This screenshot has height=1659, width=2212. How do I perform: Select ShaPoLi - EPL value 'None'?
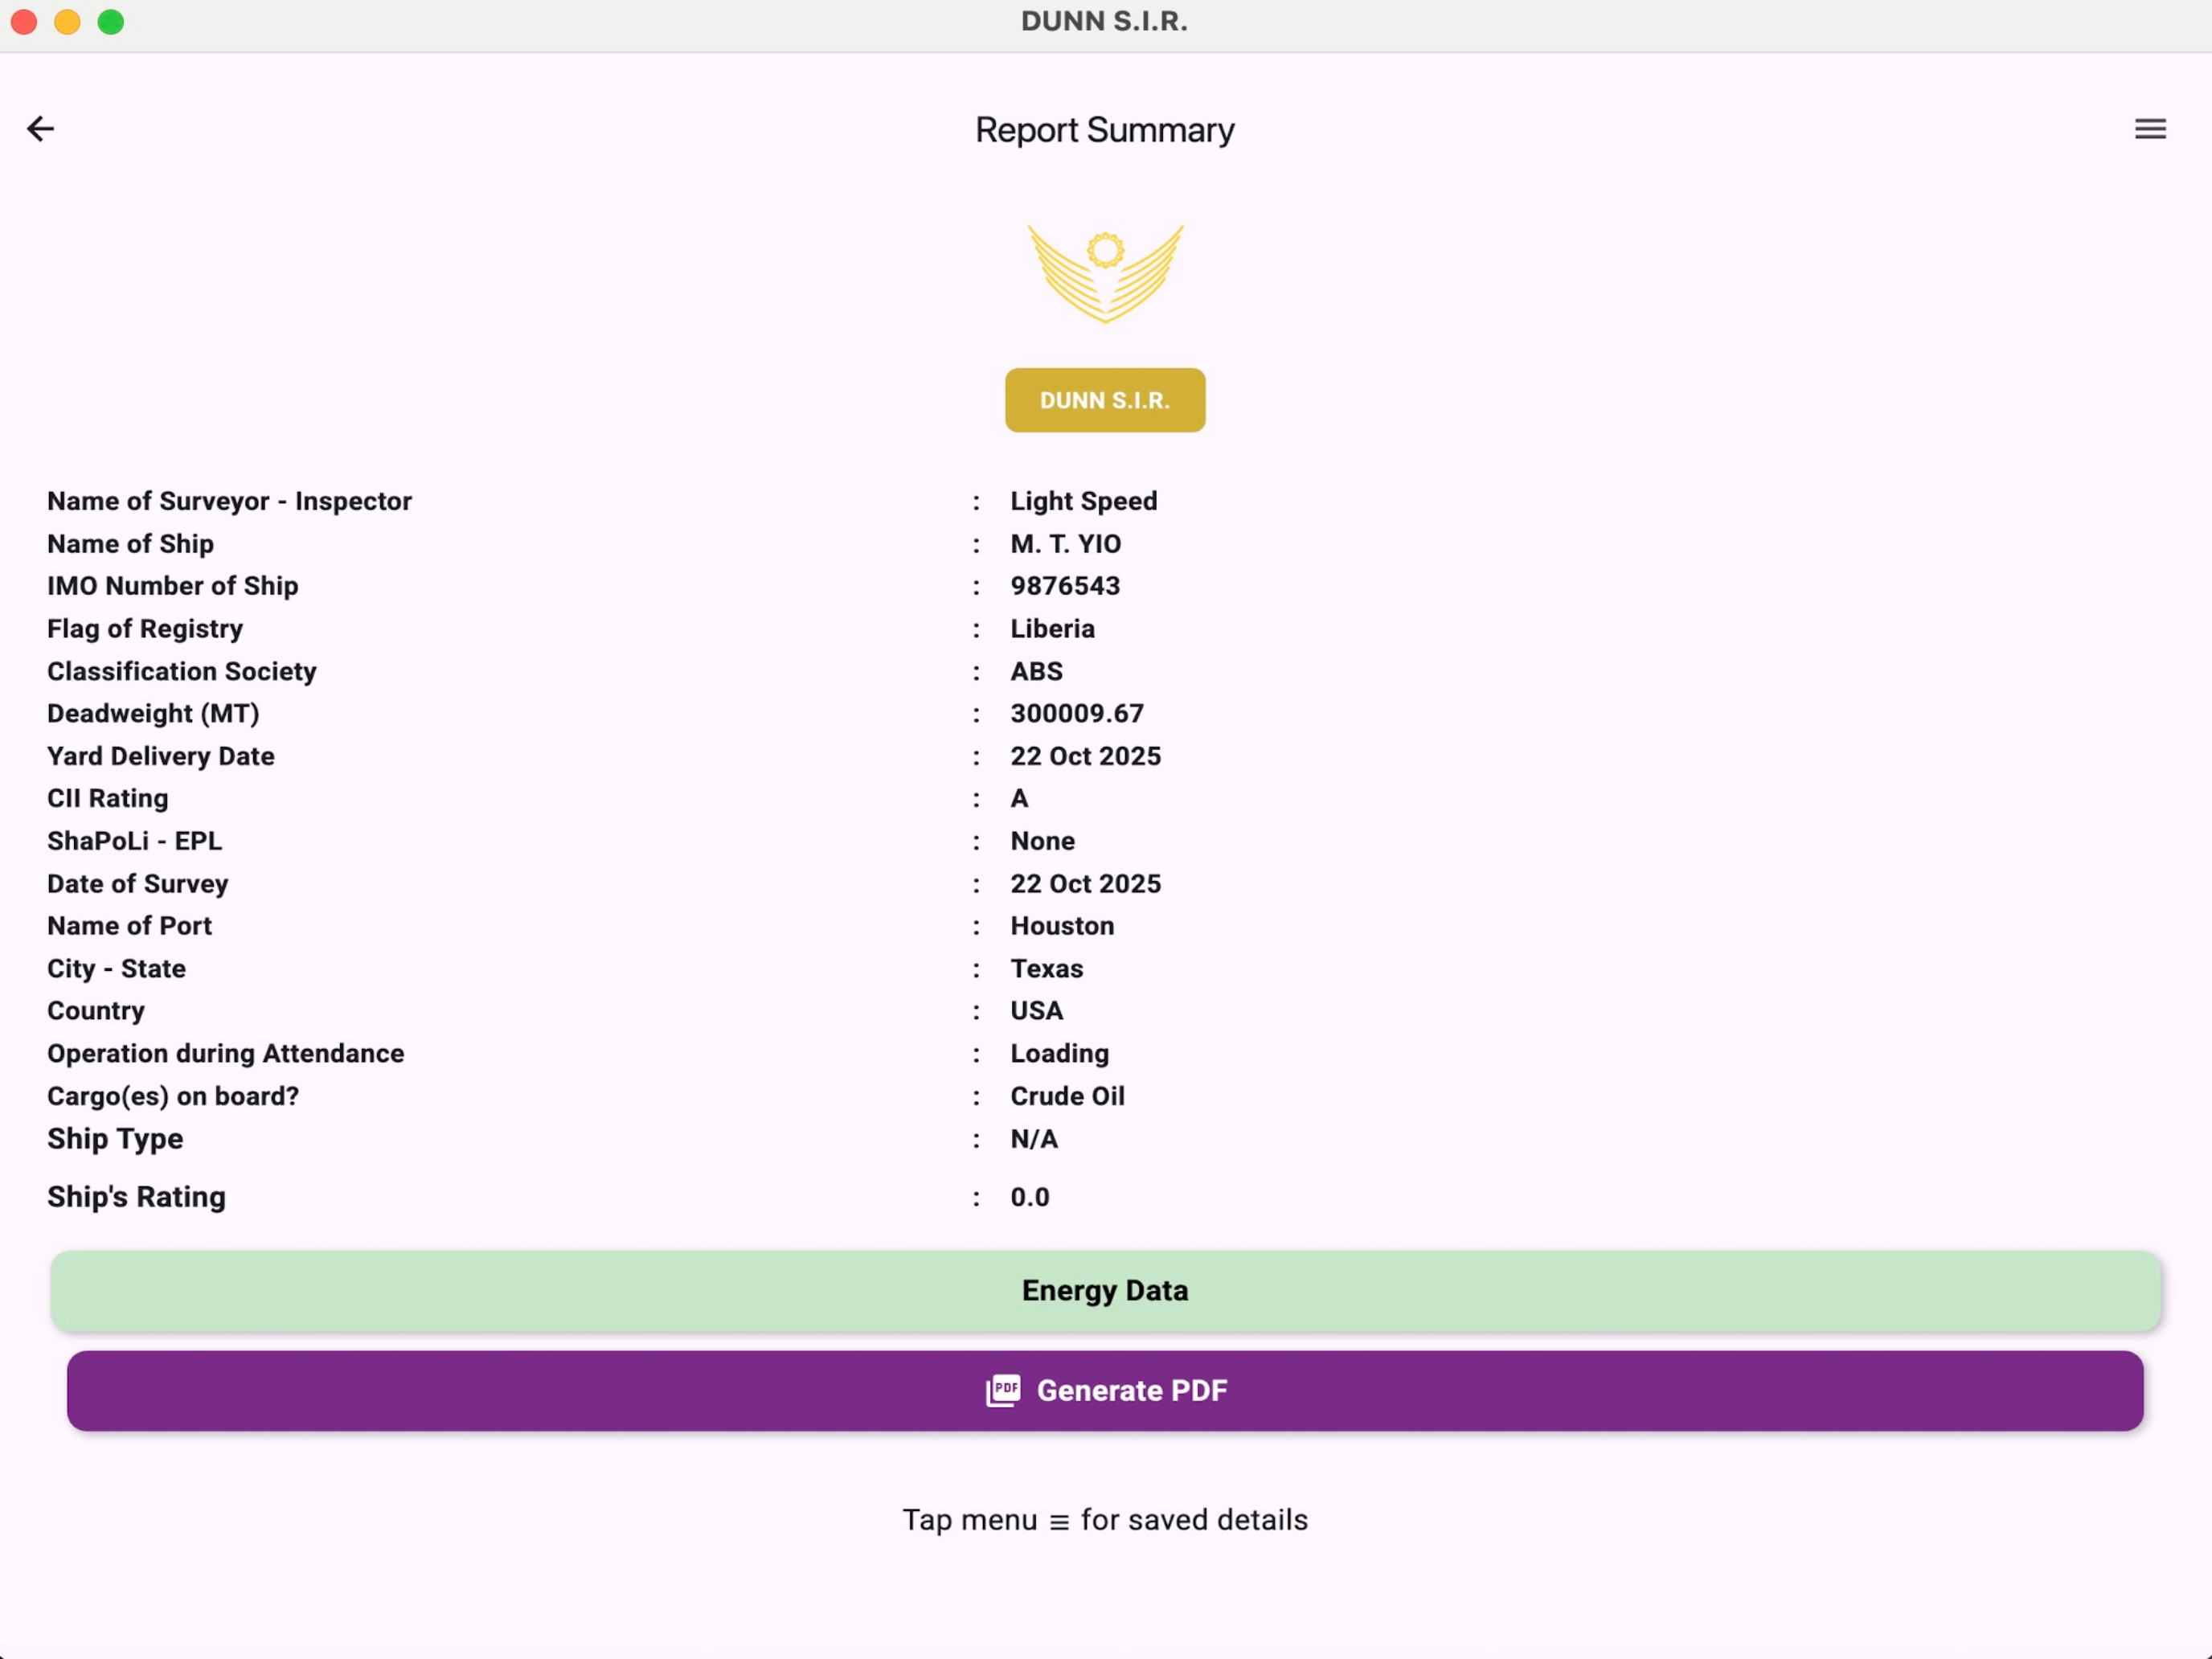coord(1042,842)
